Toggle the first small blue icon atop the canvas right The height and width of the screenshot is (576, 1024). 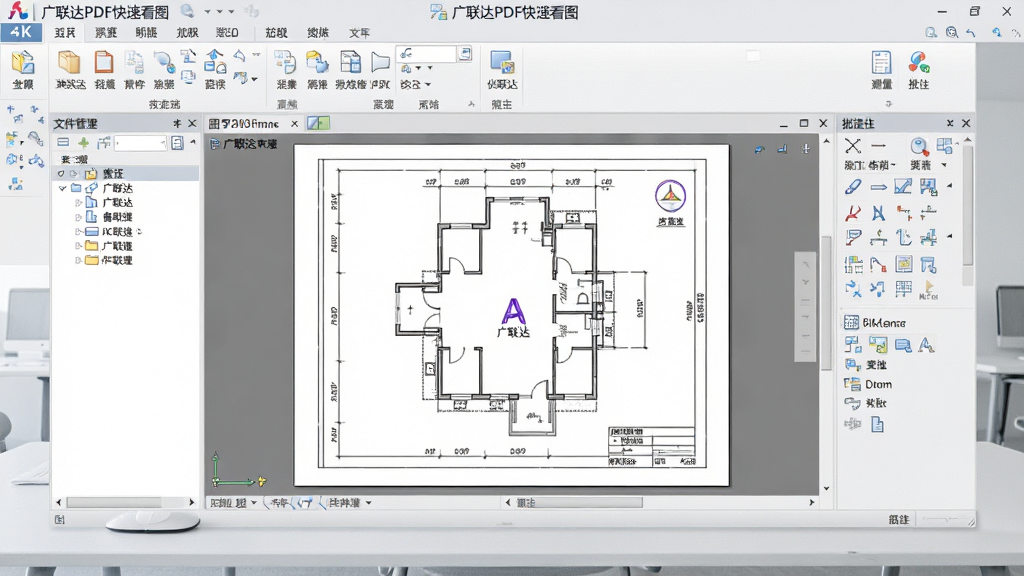759,149
